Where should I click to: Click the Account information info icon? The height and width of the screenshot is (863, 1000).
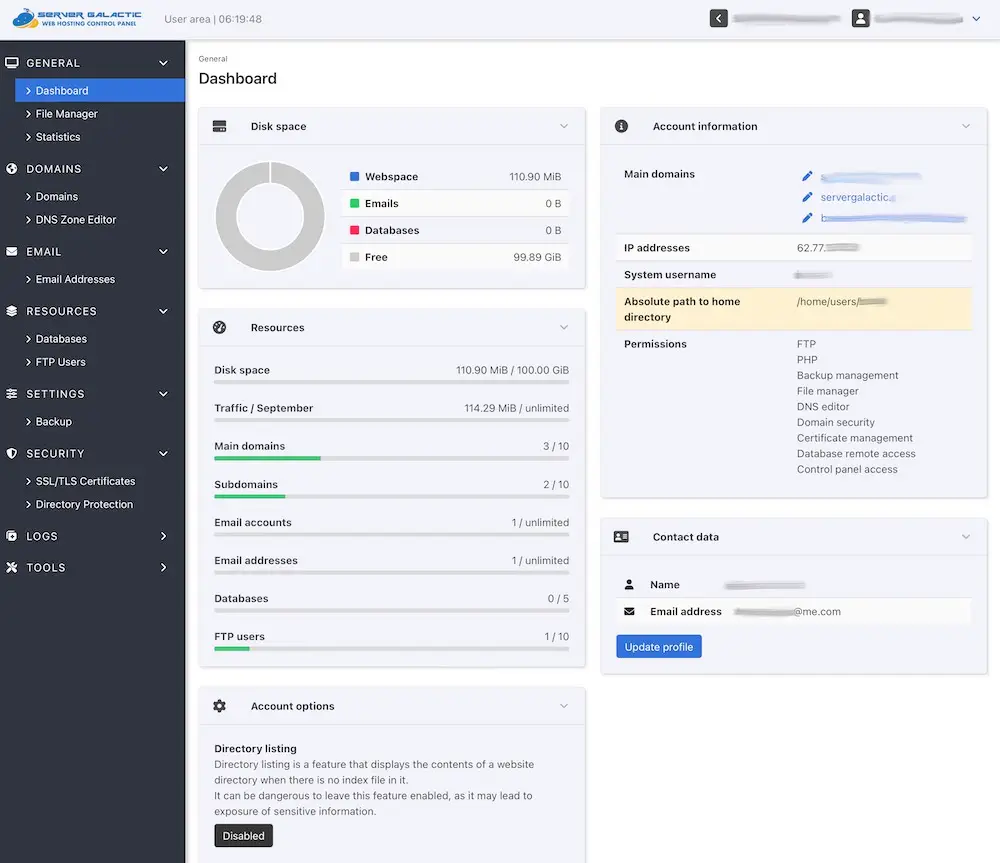pos(621,127)
